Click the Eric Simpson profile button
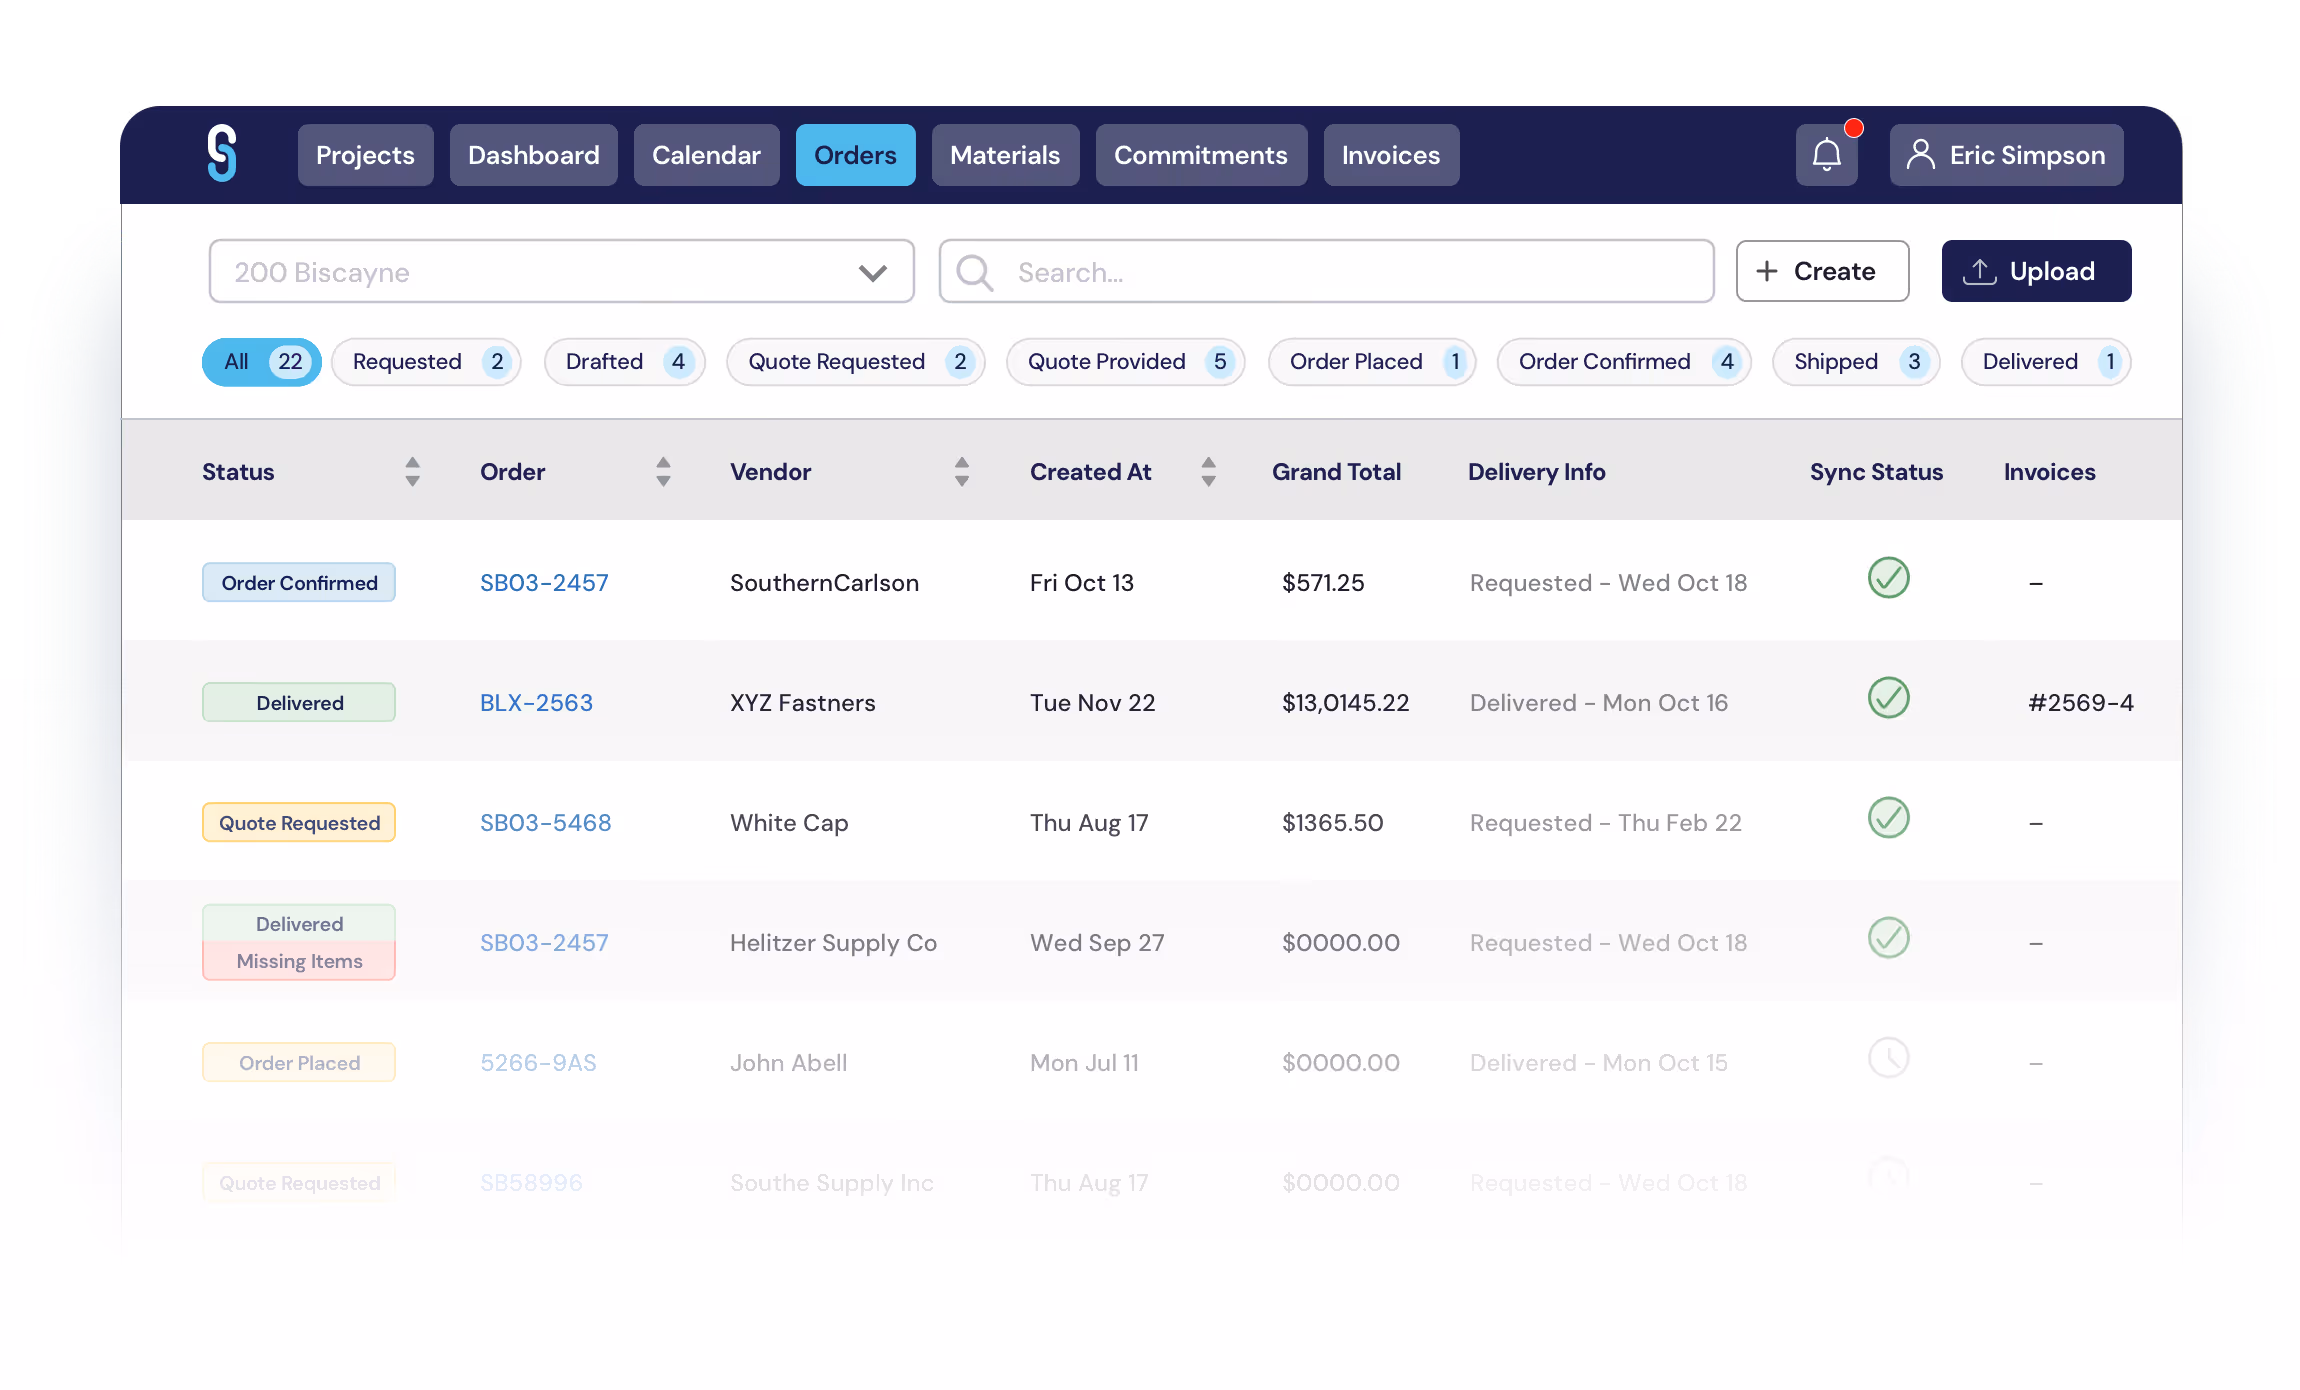Viewport: 2300px width, 1390px height. coord(2006,155)
